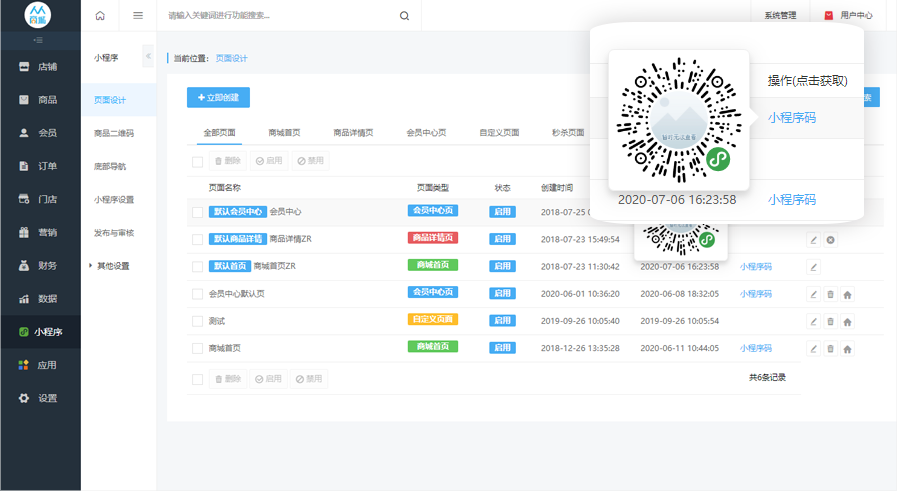
Task: Click the home icon in top bar
Action: pyautogui.click(x=100, y=15)
